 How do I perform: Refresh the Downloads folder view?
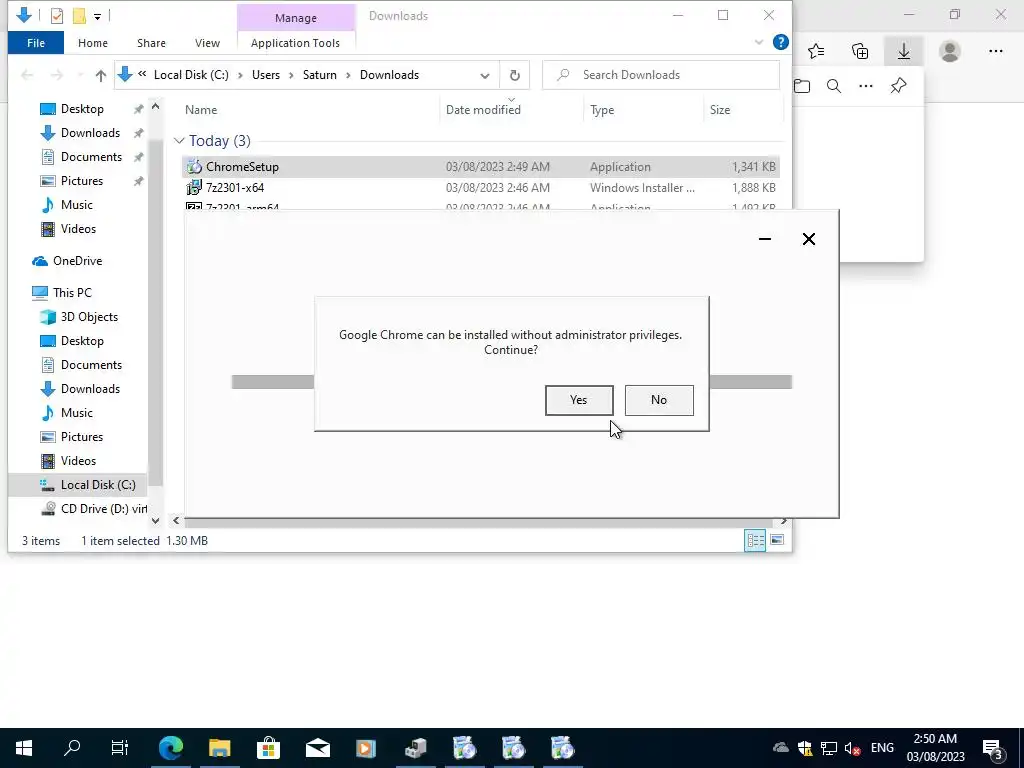515,75
